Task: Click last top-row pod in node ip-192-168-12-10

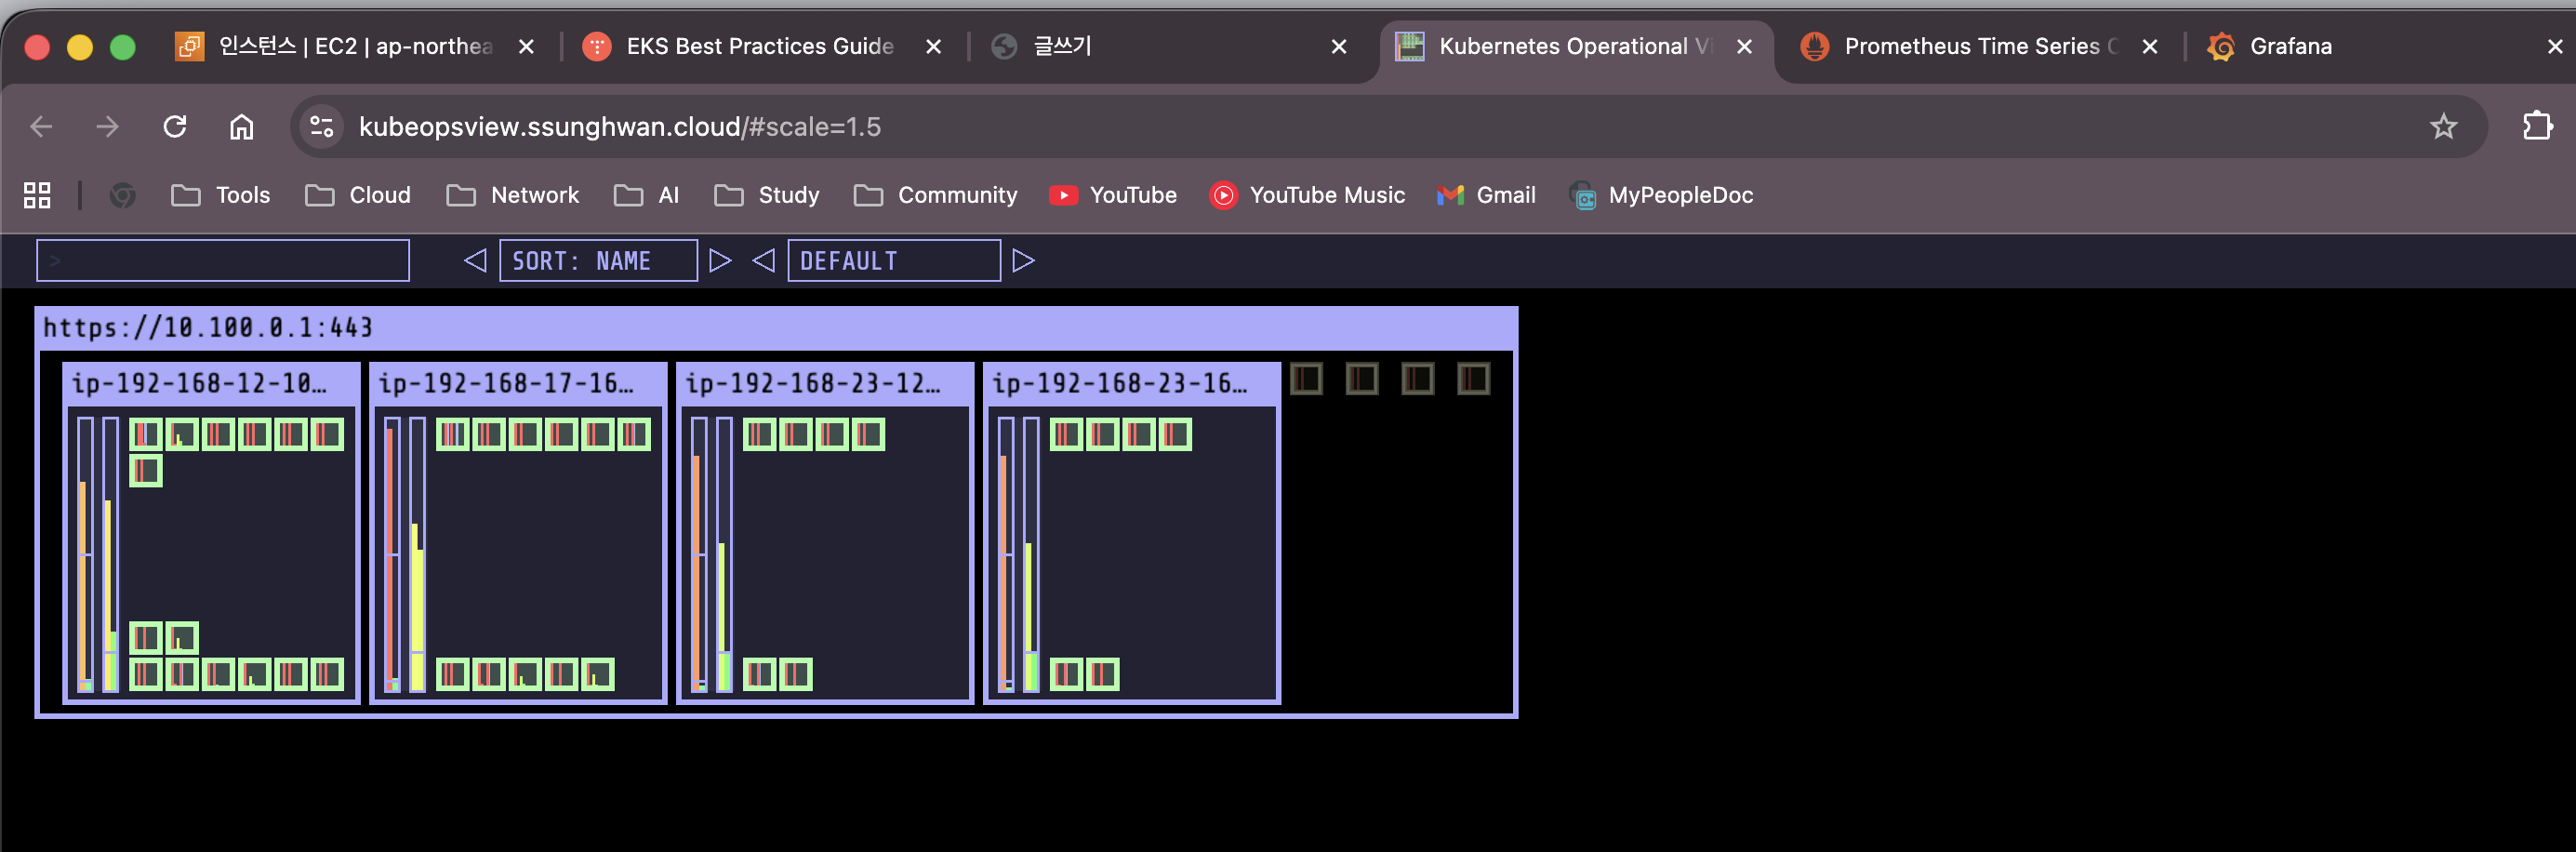Action: pos(327,434)
